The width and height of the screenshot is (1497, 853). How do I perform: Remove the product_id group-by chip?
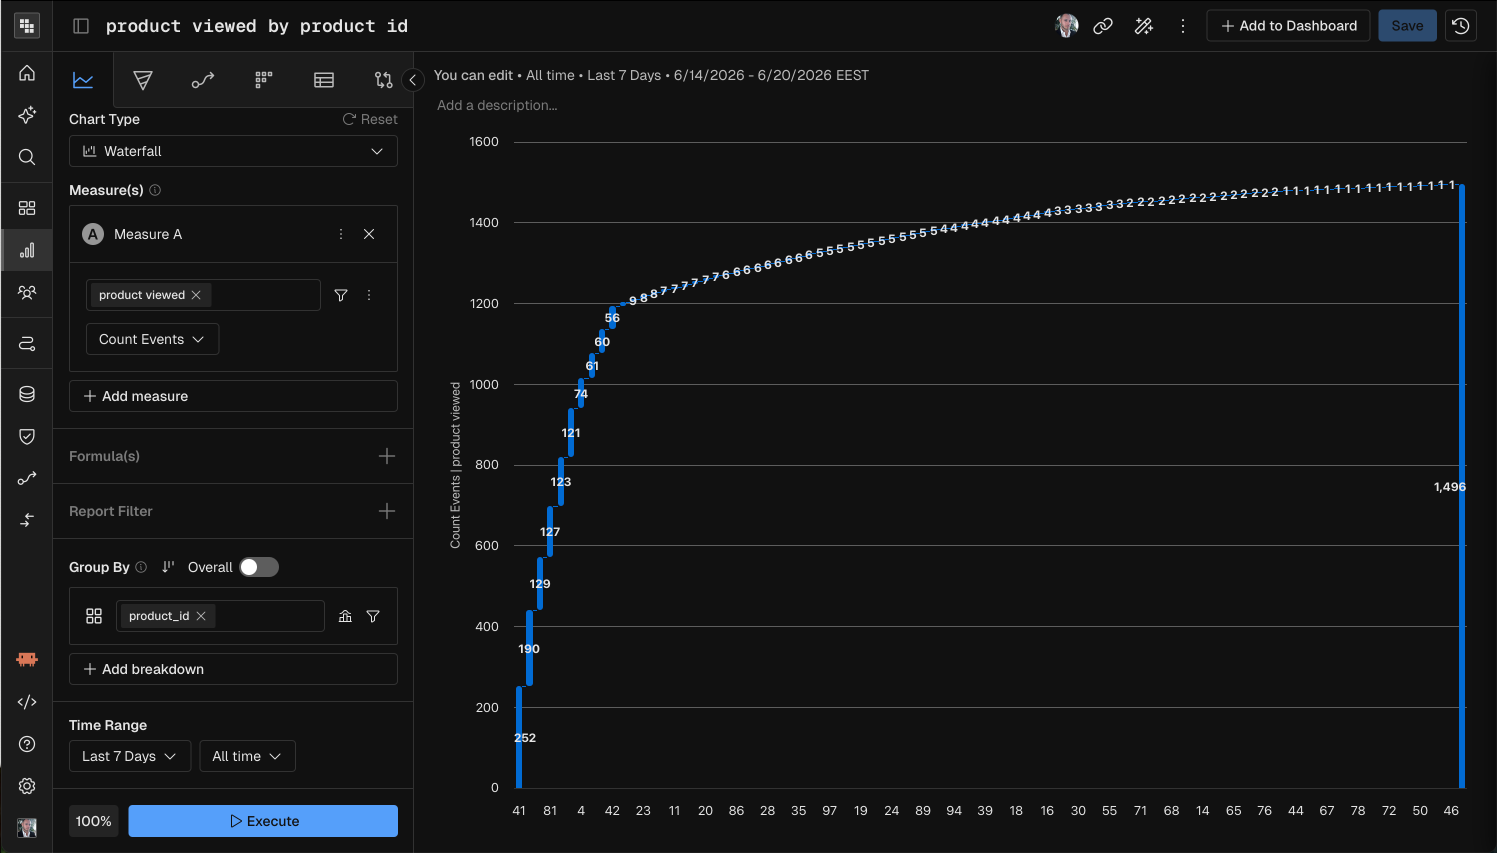pyautogui.click(x=201, y=616)
